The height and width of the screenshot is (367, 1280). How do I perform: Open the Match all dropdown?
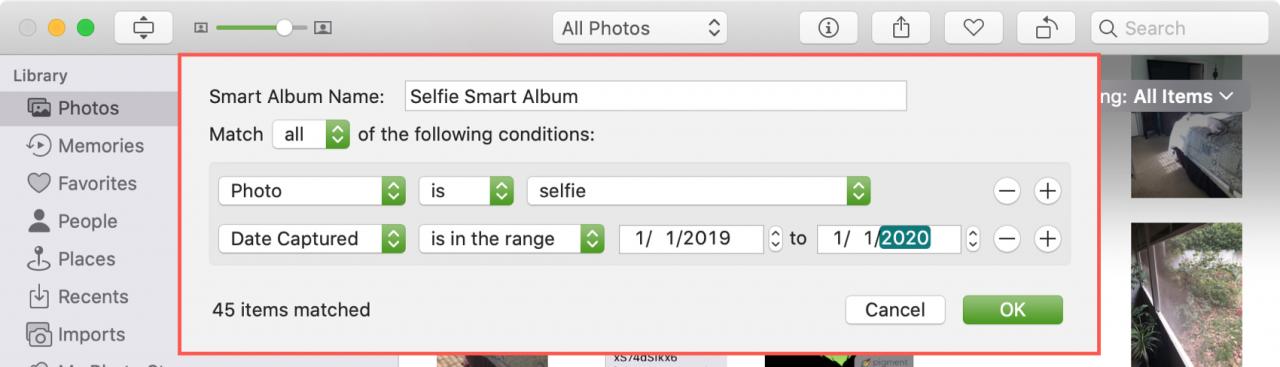[x=311, y=134]
